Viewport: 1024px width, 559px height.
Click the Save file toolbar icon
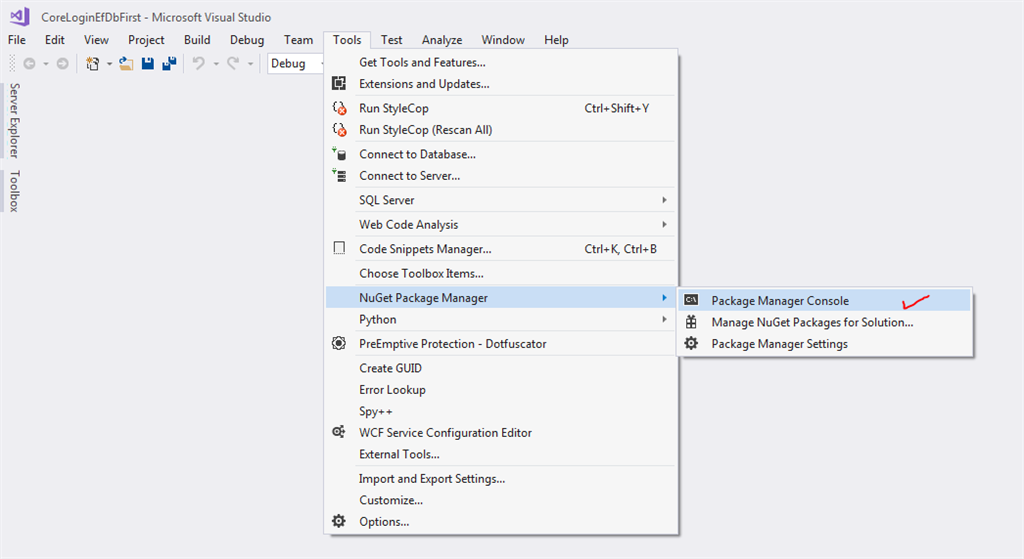(x=148, y=64)
